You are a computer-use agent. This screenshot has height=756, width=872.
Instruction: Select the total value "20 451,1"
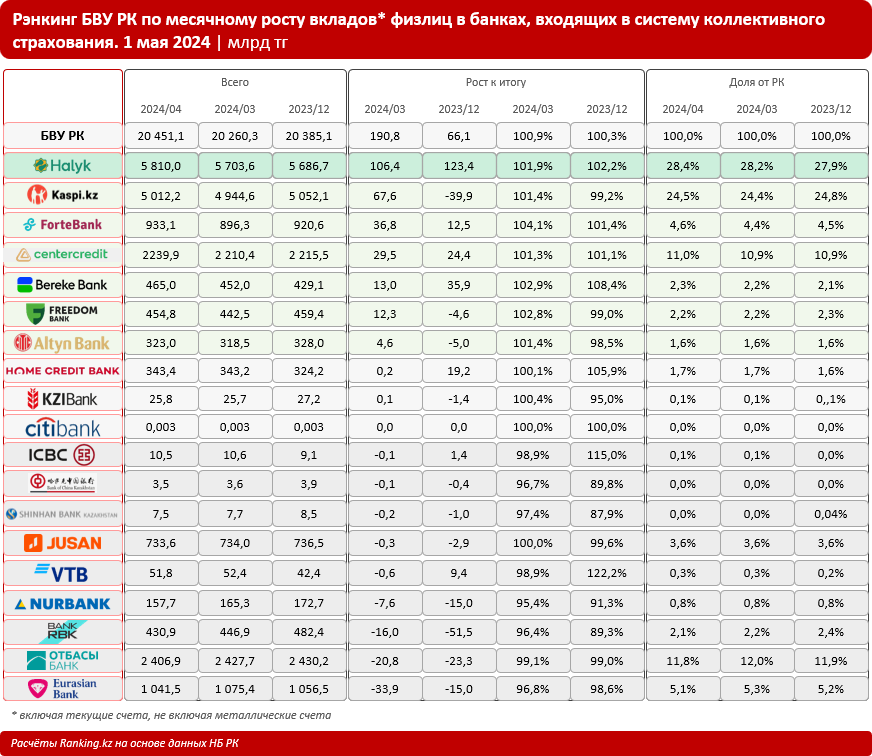161,136
